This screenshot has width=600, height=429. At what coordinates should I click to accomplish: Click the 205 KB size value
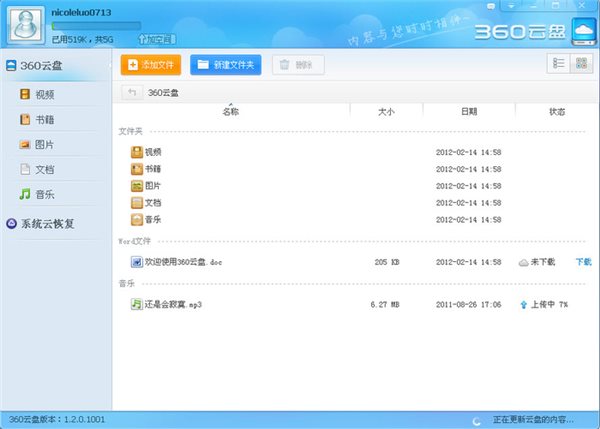(386, 262)
